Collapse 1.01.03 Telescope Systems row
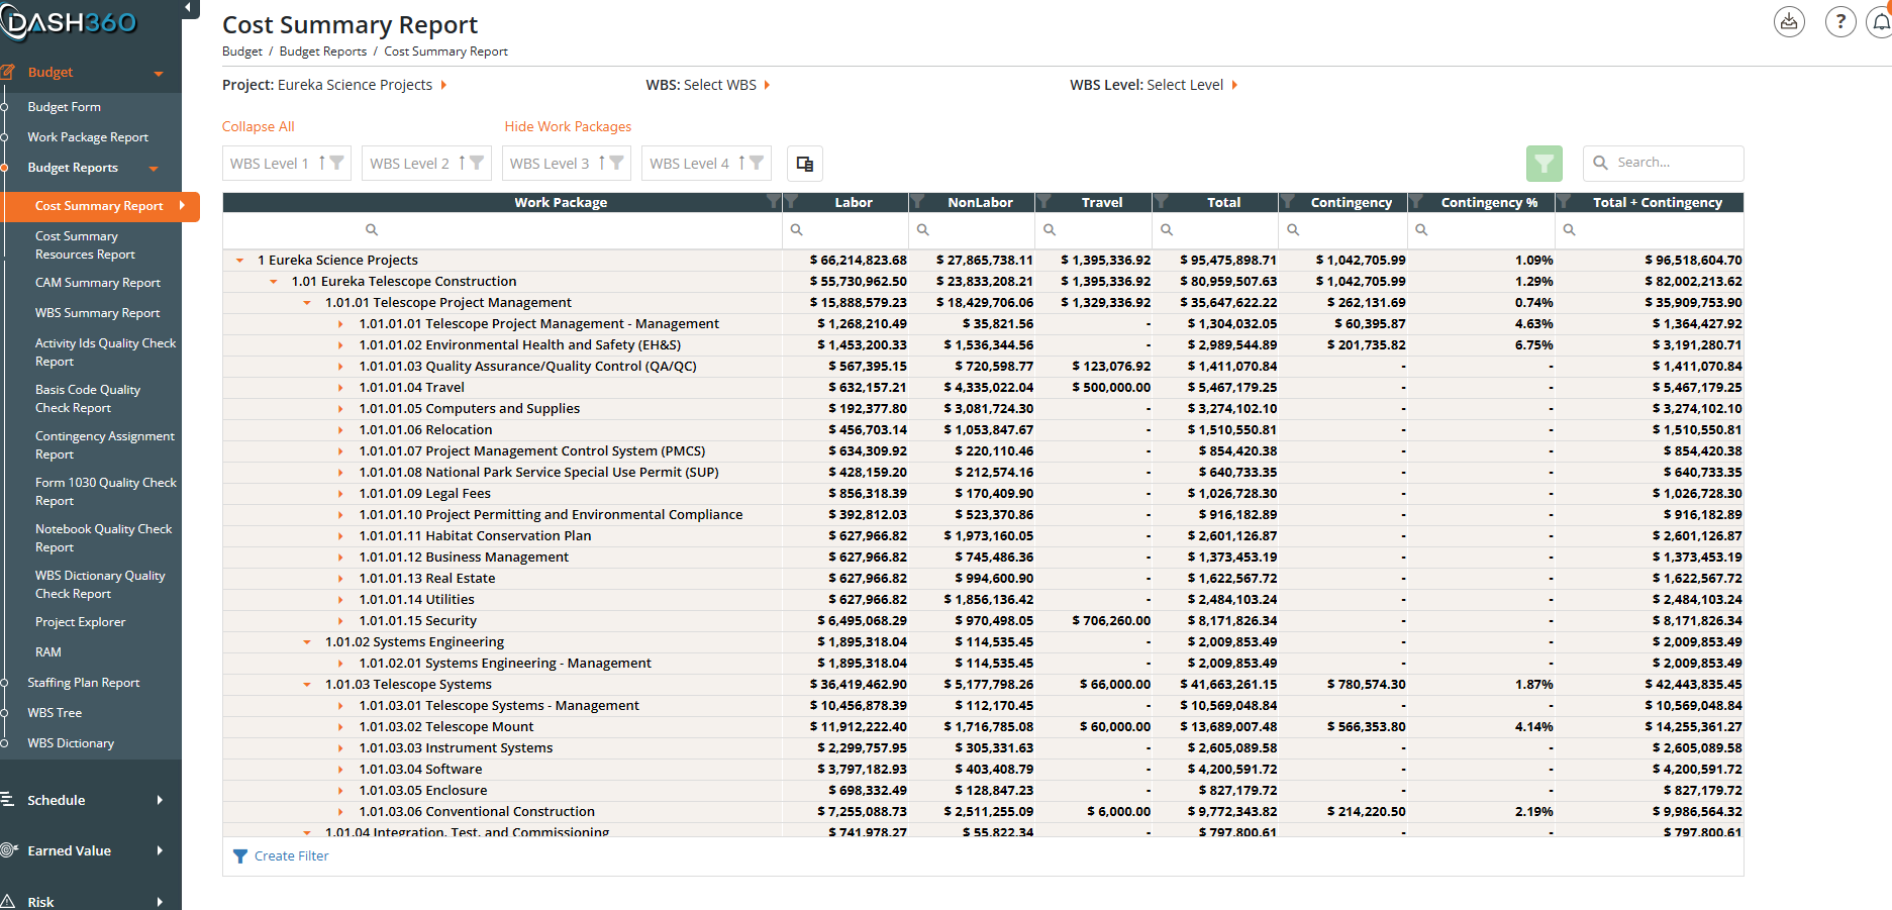 (307, 685)
